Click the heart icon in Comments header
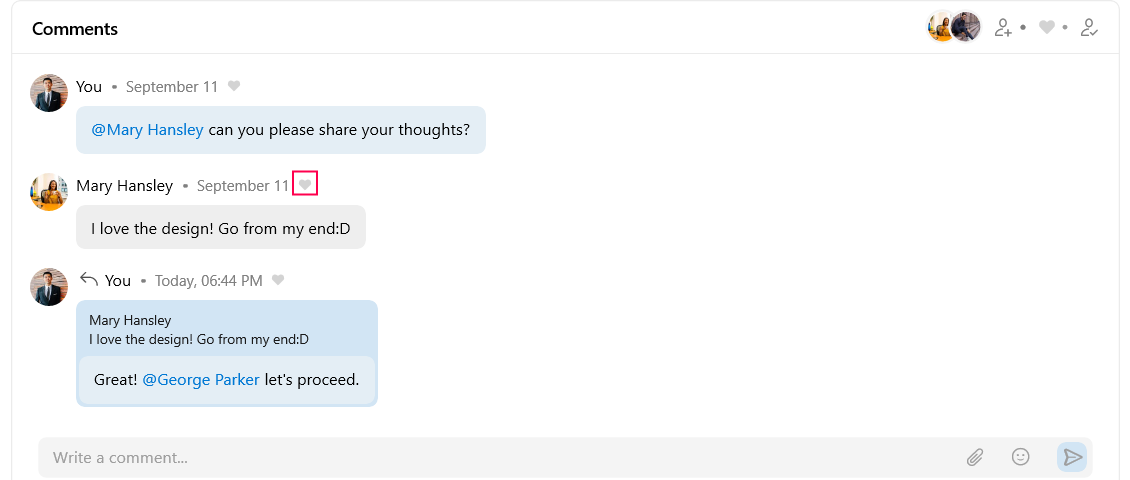The width and height of the screenshot is (1130, 480). point(1047,28)
